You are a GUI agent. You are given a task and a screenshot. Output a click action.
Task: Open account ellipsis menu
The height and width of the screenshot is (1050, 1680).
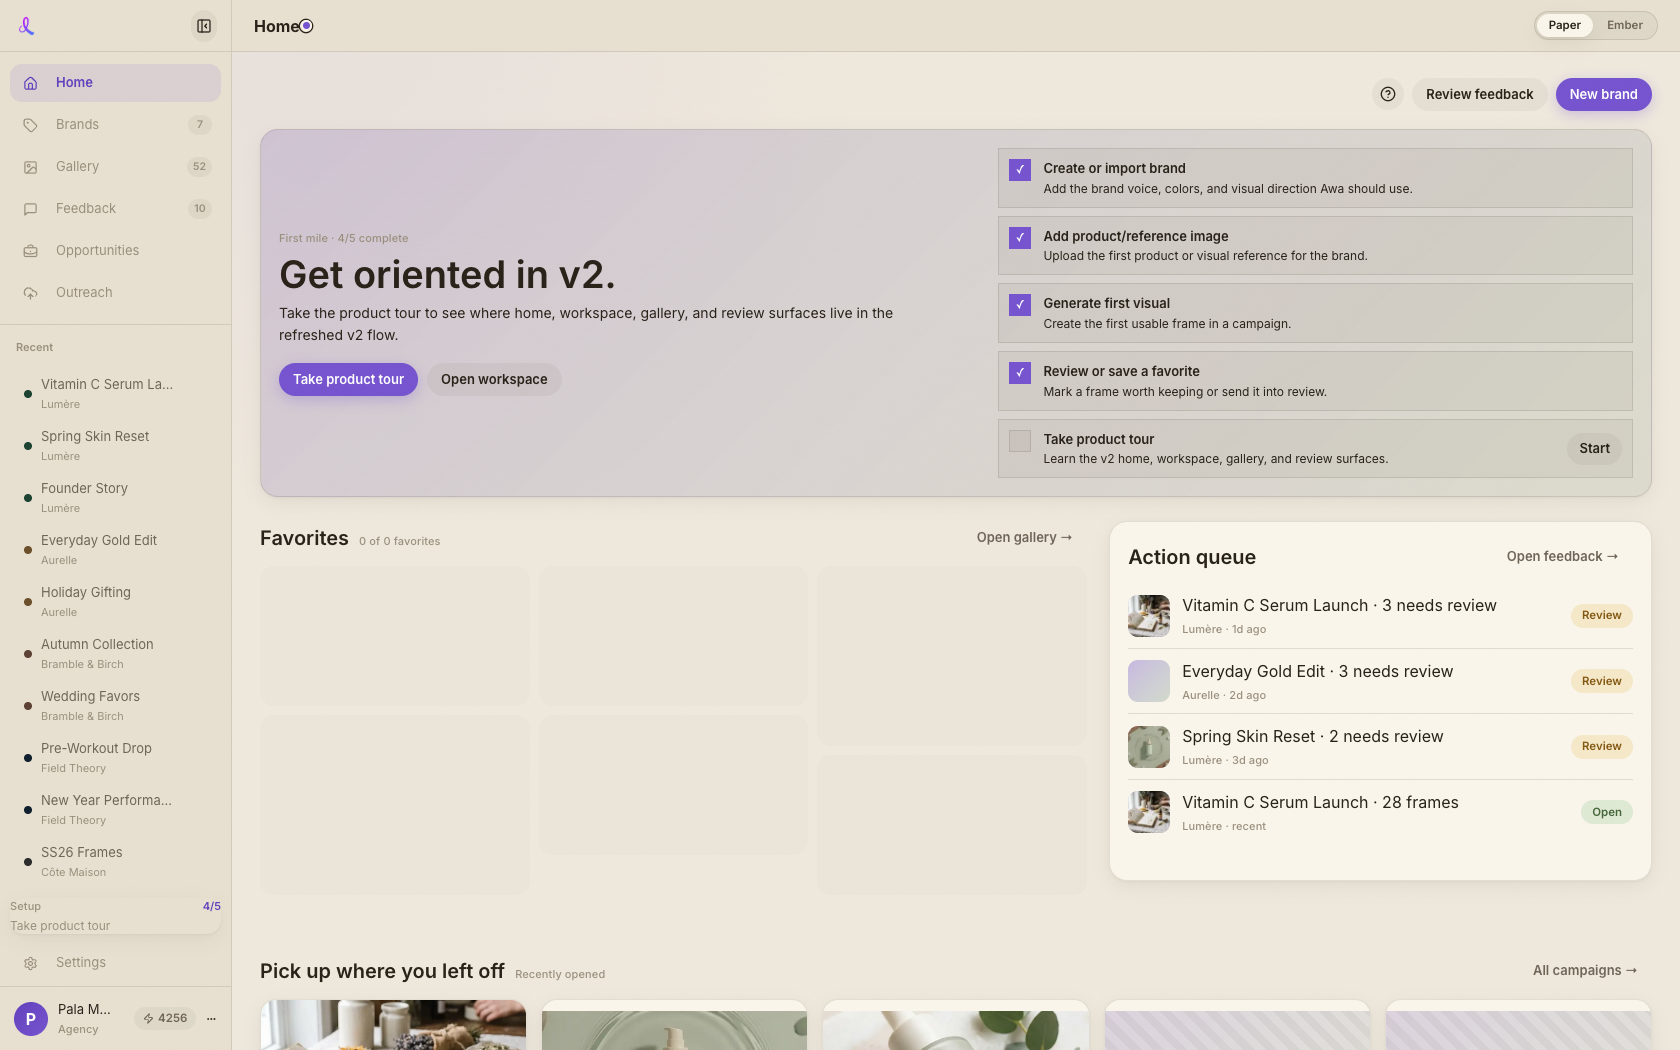point(211,1018)
